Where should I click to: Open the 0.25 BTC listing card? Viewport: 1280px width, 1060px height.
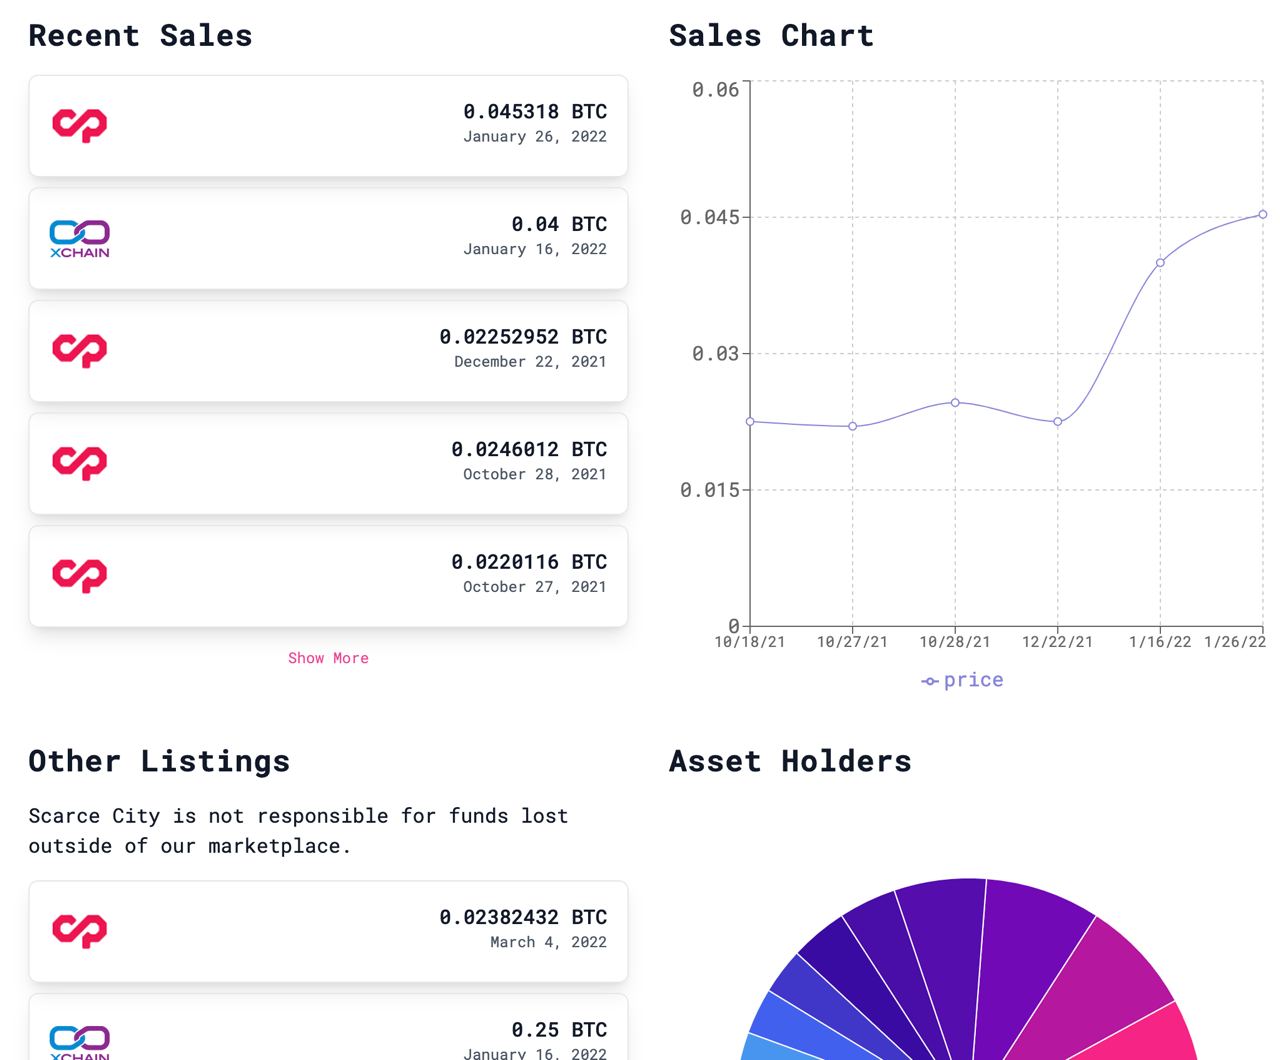(328, 1028)
